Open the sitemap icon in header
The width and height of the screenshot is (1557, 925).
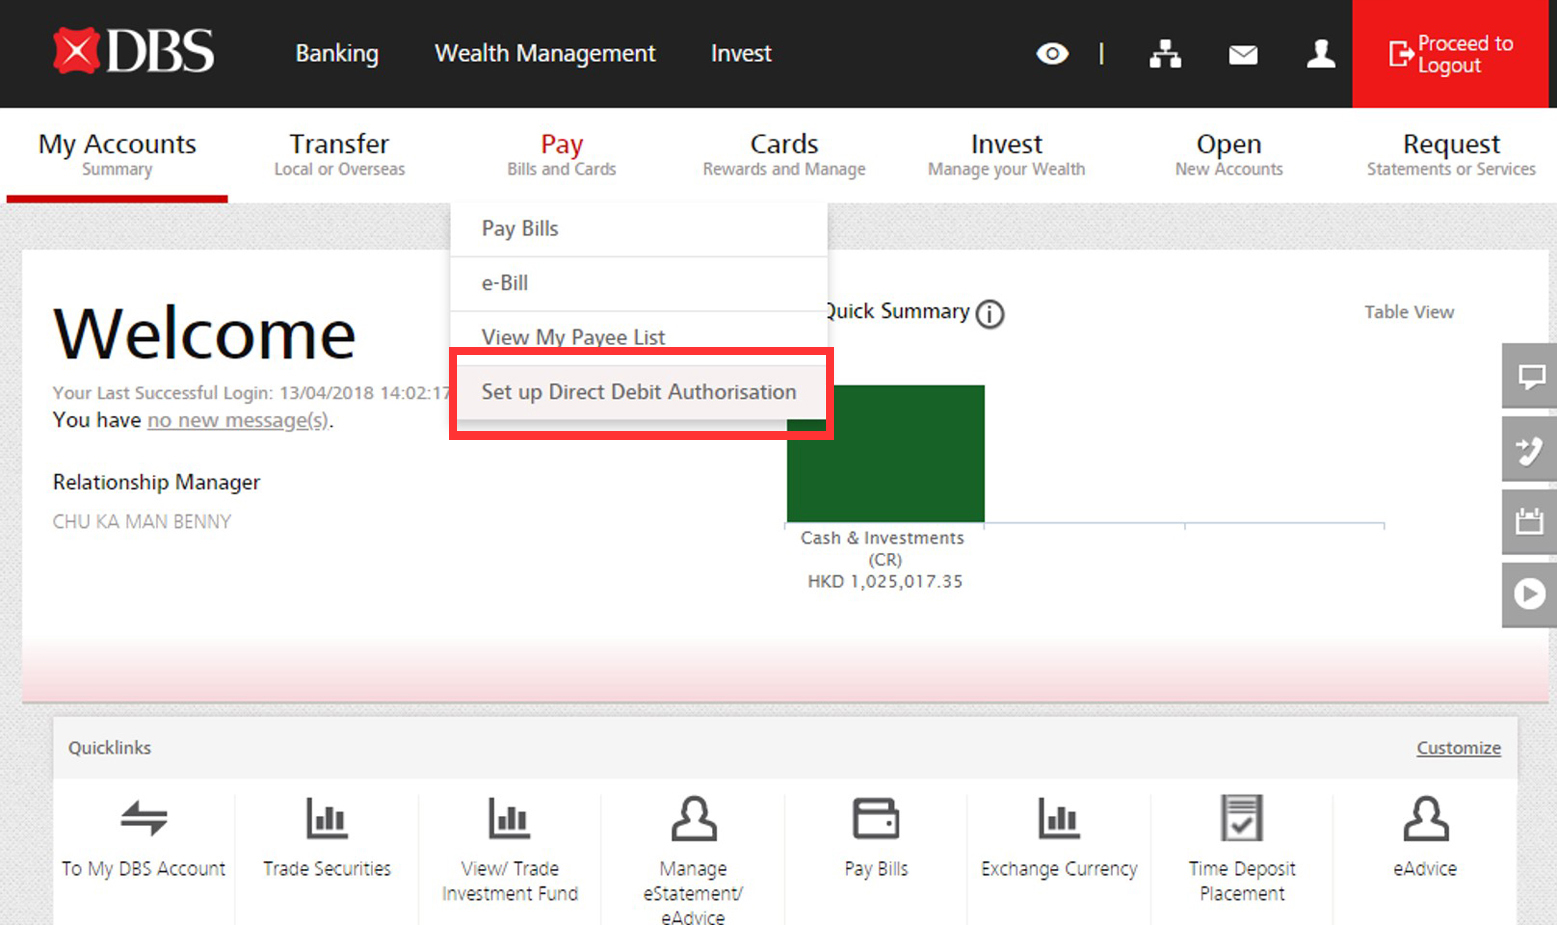click(1164, 54)
